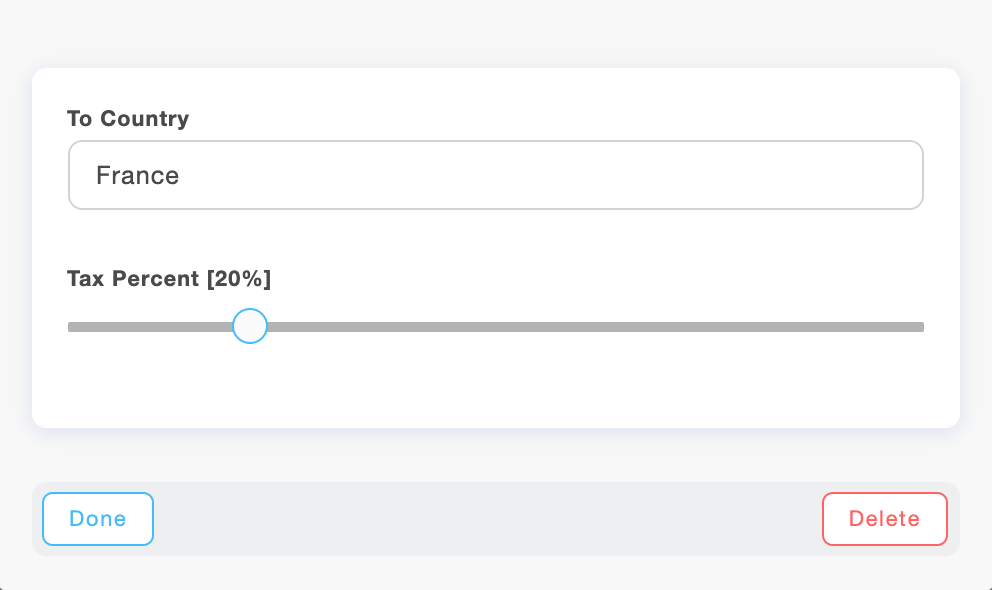Click the 'To Country' label text
This screenshot has width=992, height=590.
pos(127,119)
